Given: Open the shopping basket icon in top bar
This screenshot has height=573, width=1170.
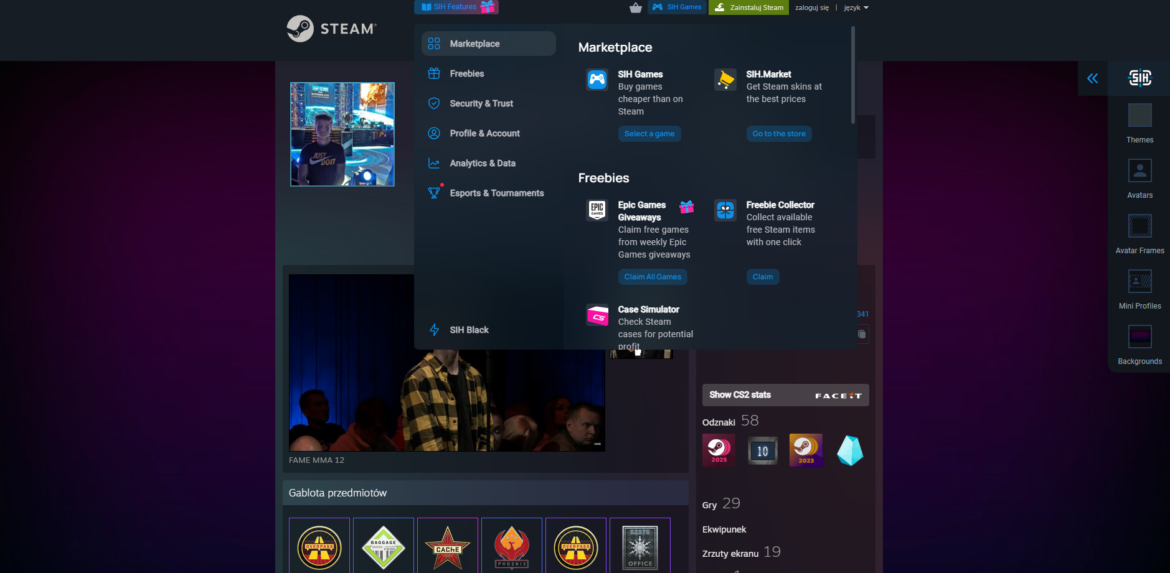Looking at the screenshot, I should [x=636, y=7].
